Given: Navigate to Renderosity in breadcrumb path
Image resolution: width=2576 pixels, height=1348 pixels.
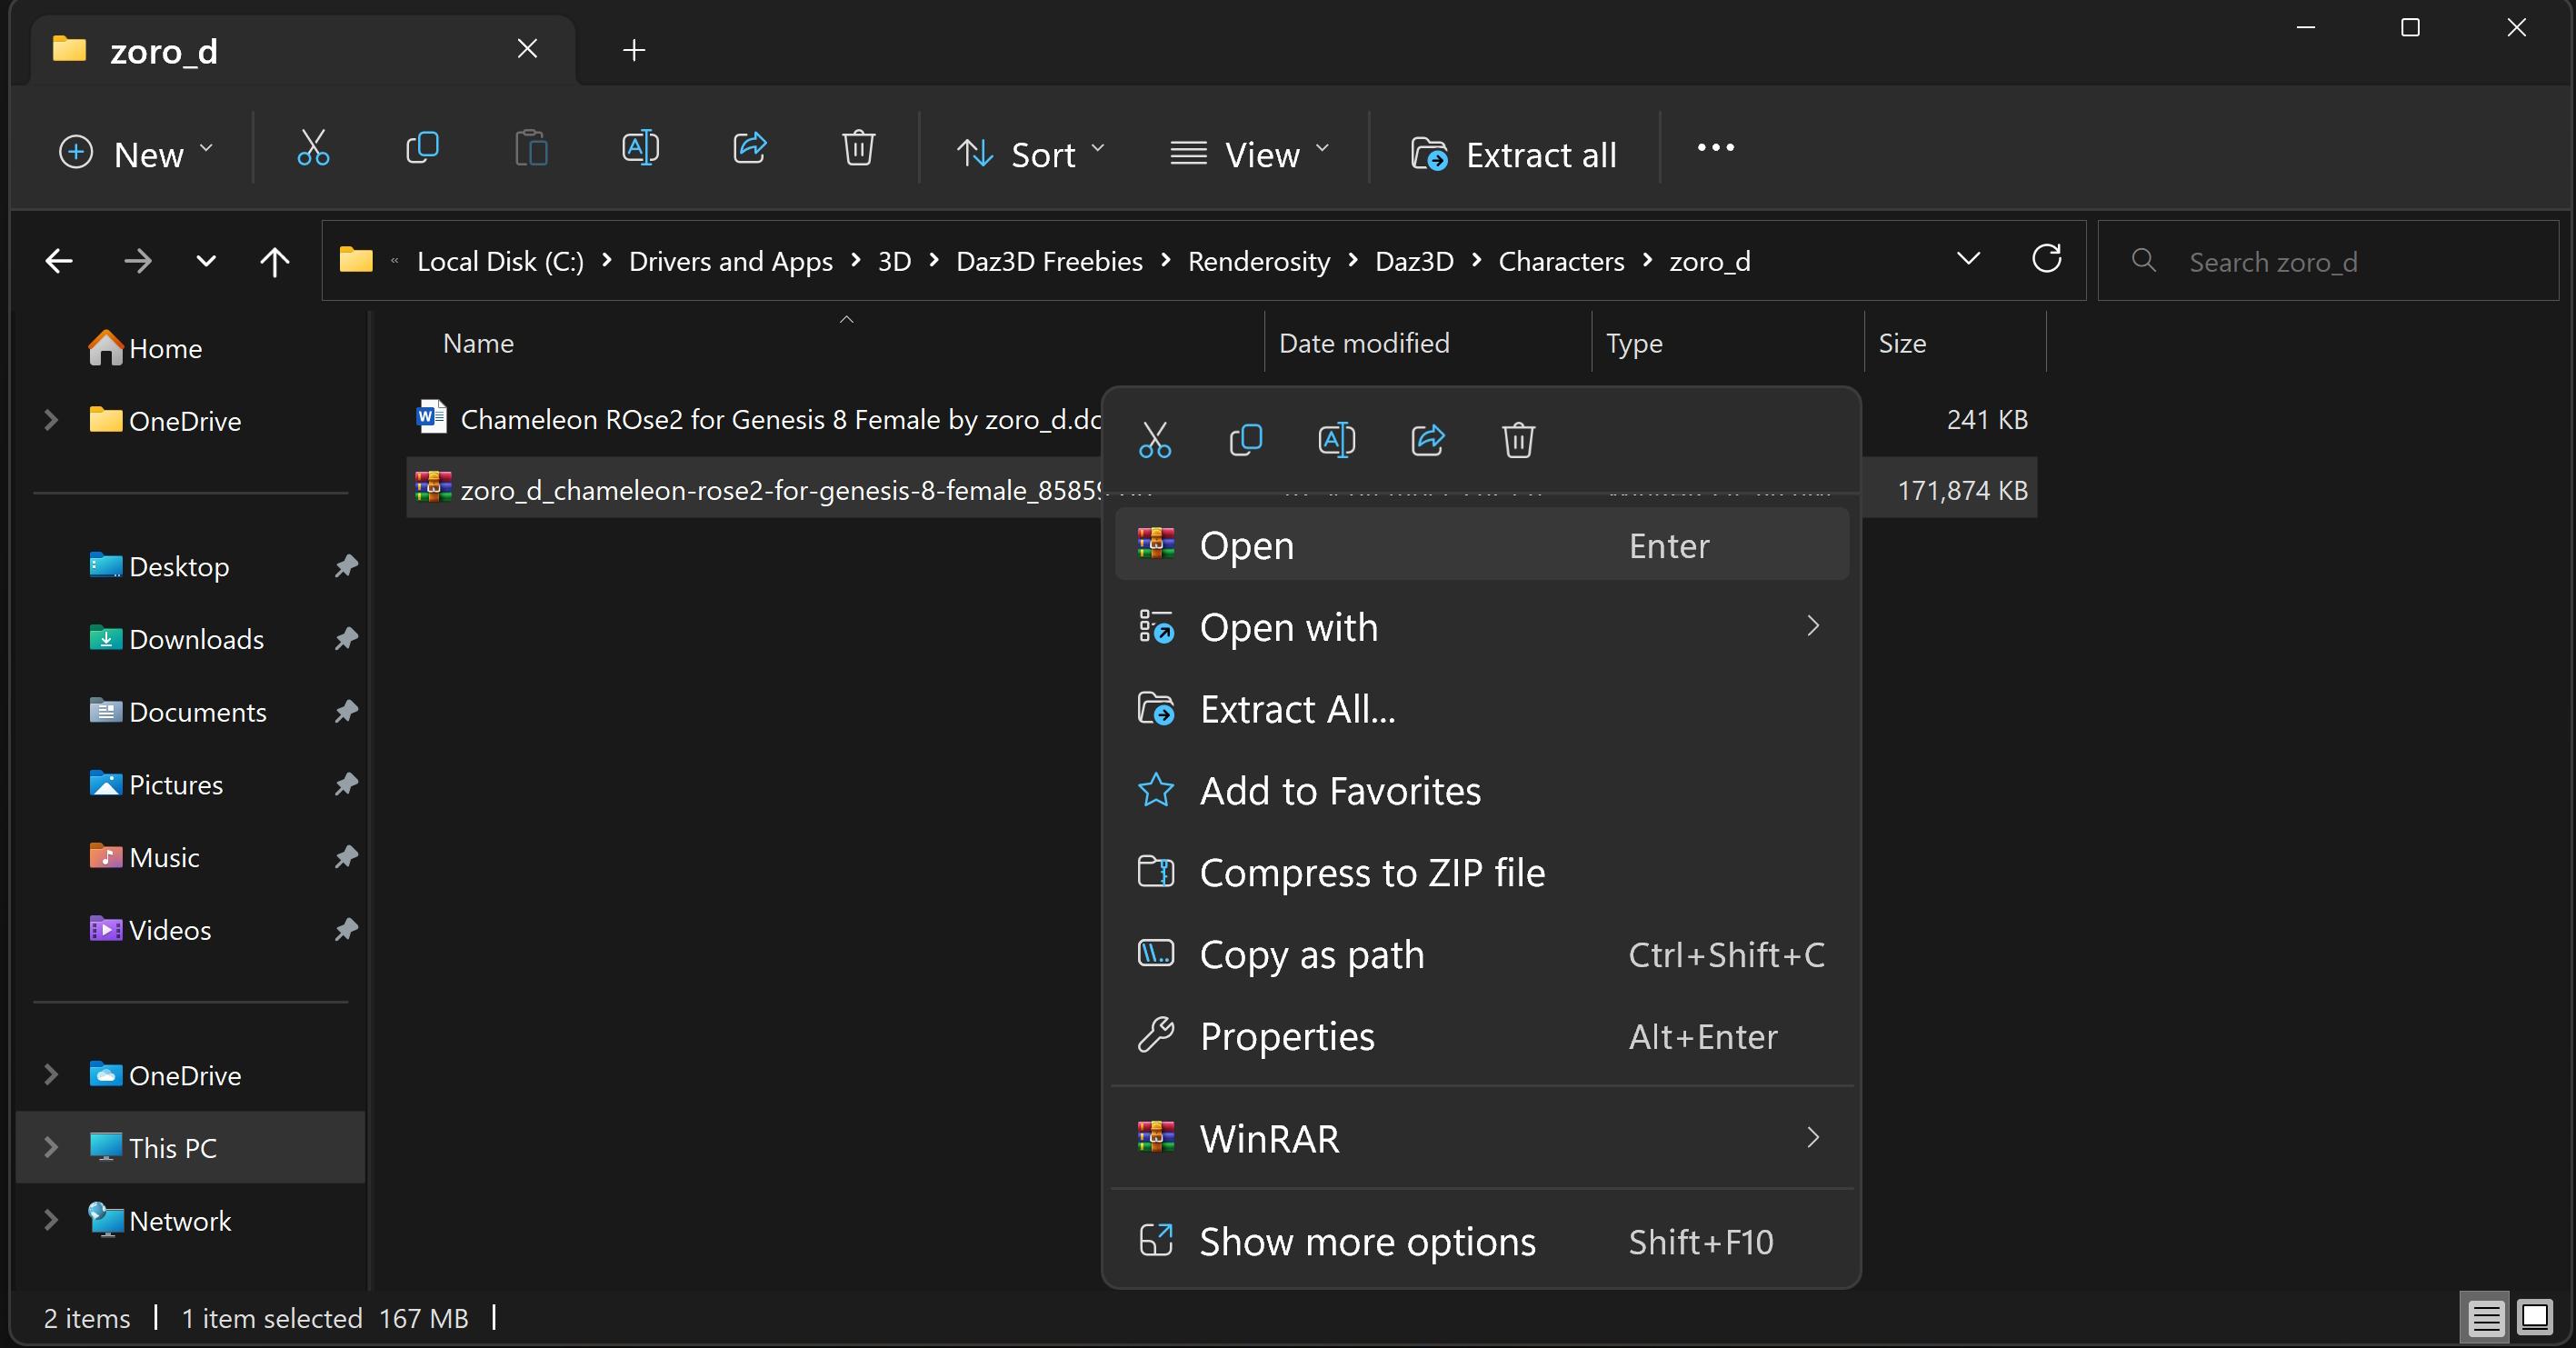Looking at the screenshot, I should point(1258,262).
